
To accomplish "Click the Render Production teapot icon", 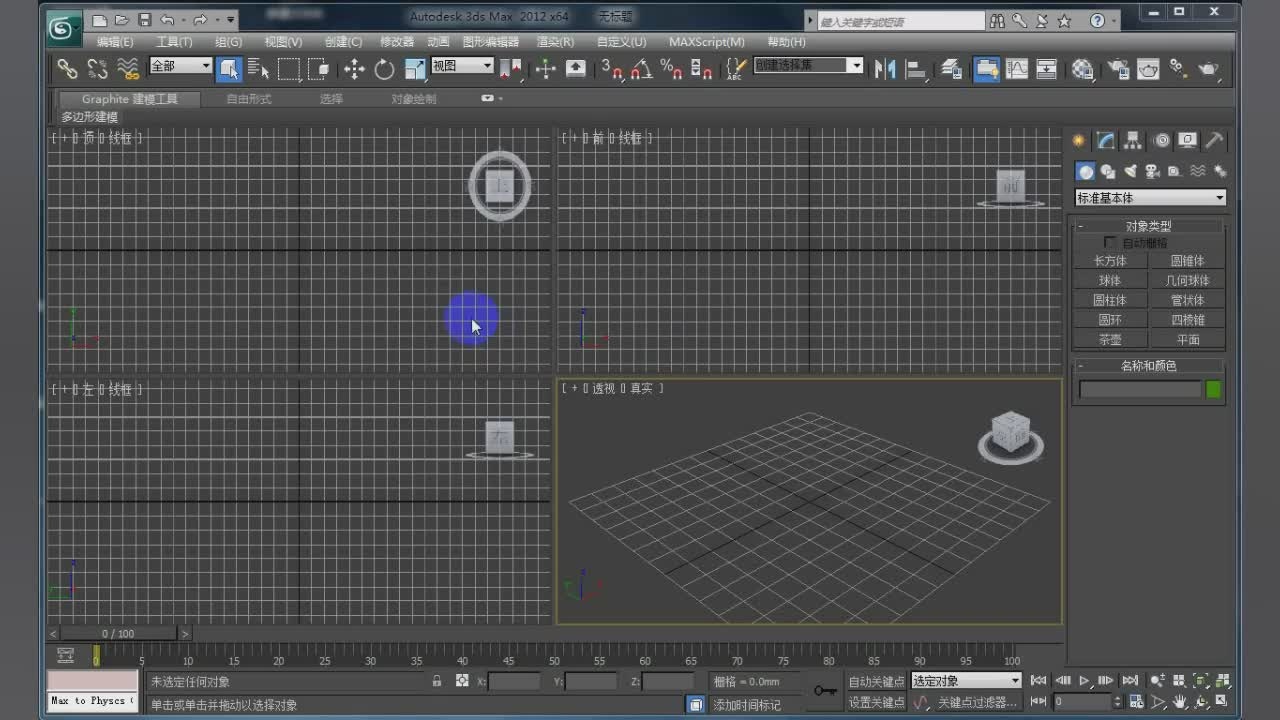I will [1209, 68].
